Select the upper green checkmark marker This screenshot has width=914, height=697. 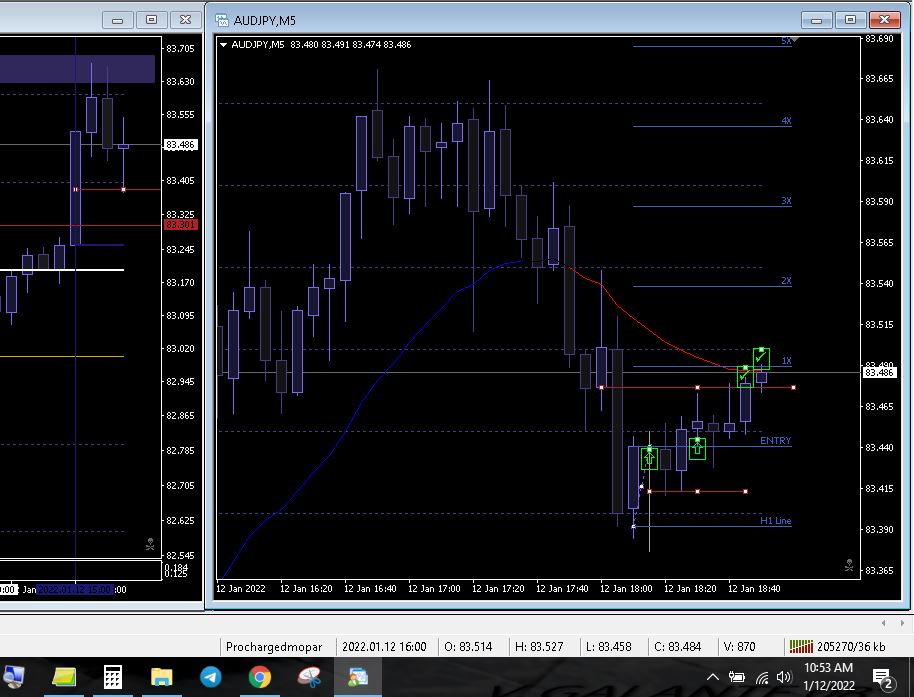pyautogui.click(x=761, y=357)
